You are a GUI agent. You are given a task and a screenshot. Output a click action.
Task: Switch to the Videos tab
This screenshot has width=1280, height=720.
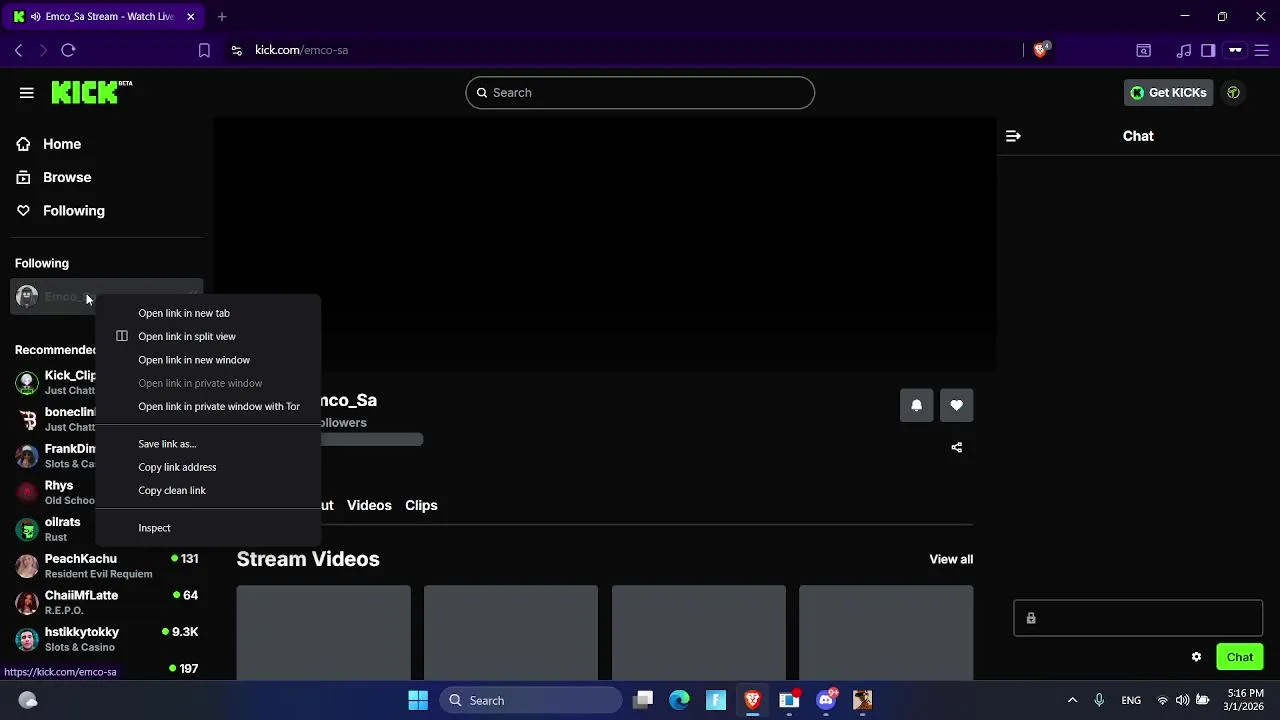coord(369,505)
